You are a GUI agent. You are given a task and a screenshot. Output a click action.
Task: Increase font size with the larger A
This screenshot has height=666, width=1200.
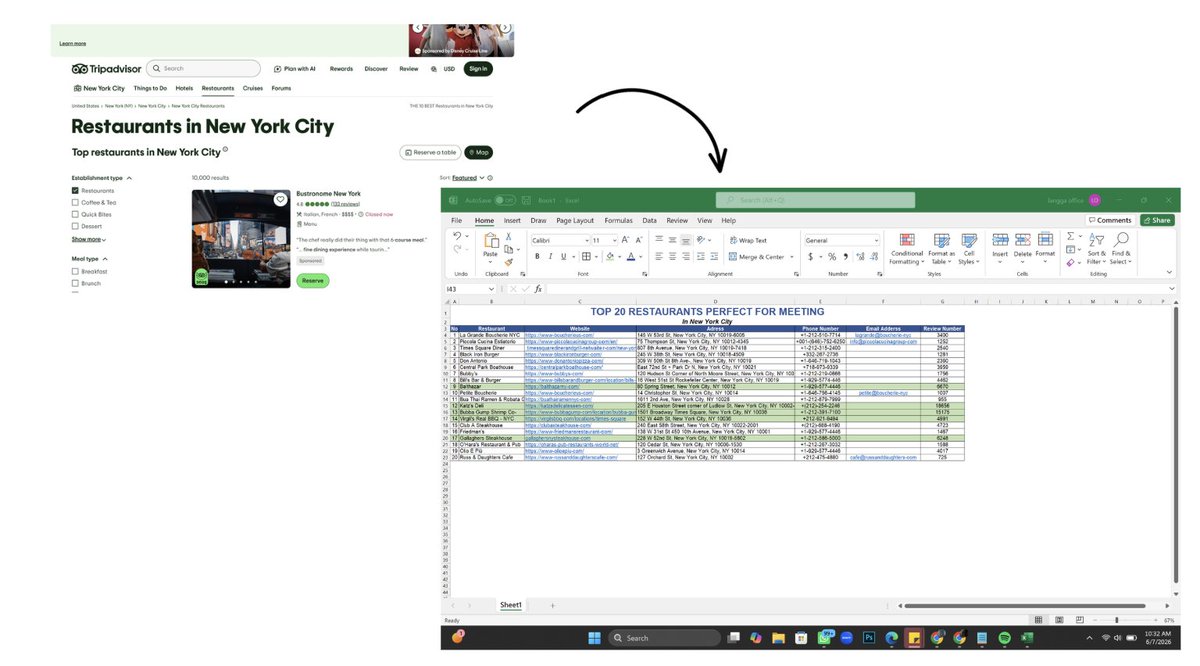625,240
